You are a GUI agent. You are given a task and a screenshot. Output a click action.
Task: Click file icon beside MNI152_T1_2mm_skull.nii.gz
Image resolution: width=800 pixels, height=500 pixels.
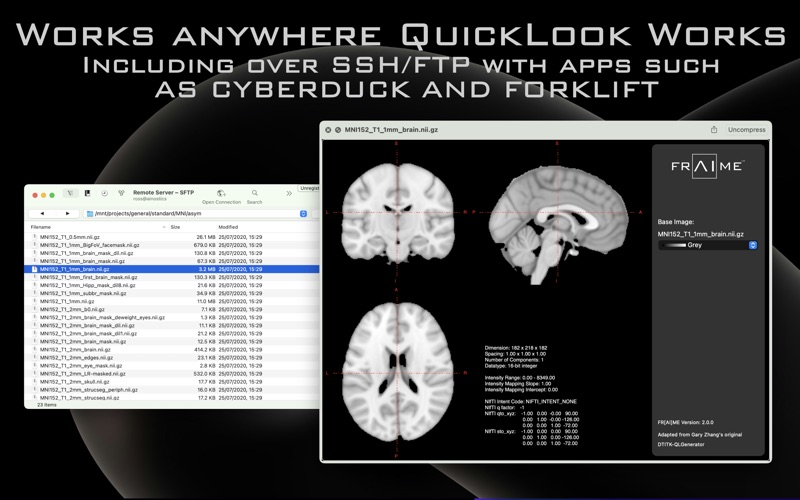coord(35,382)
